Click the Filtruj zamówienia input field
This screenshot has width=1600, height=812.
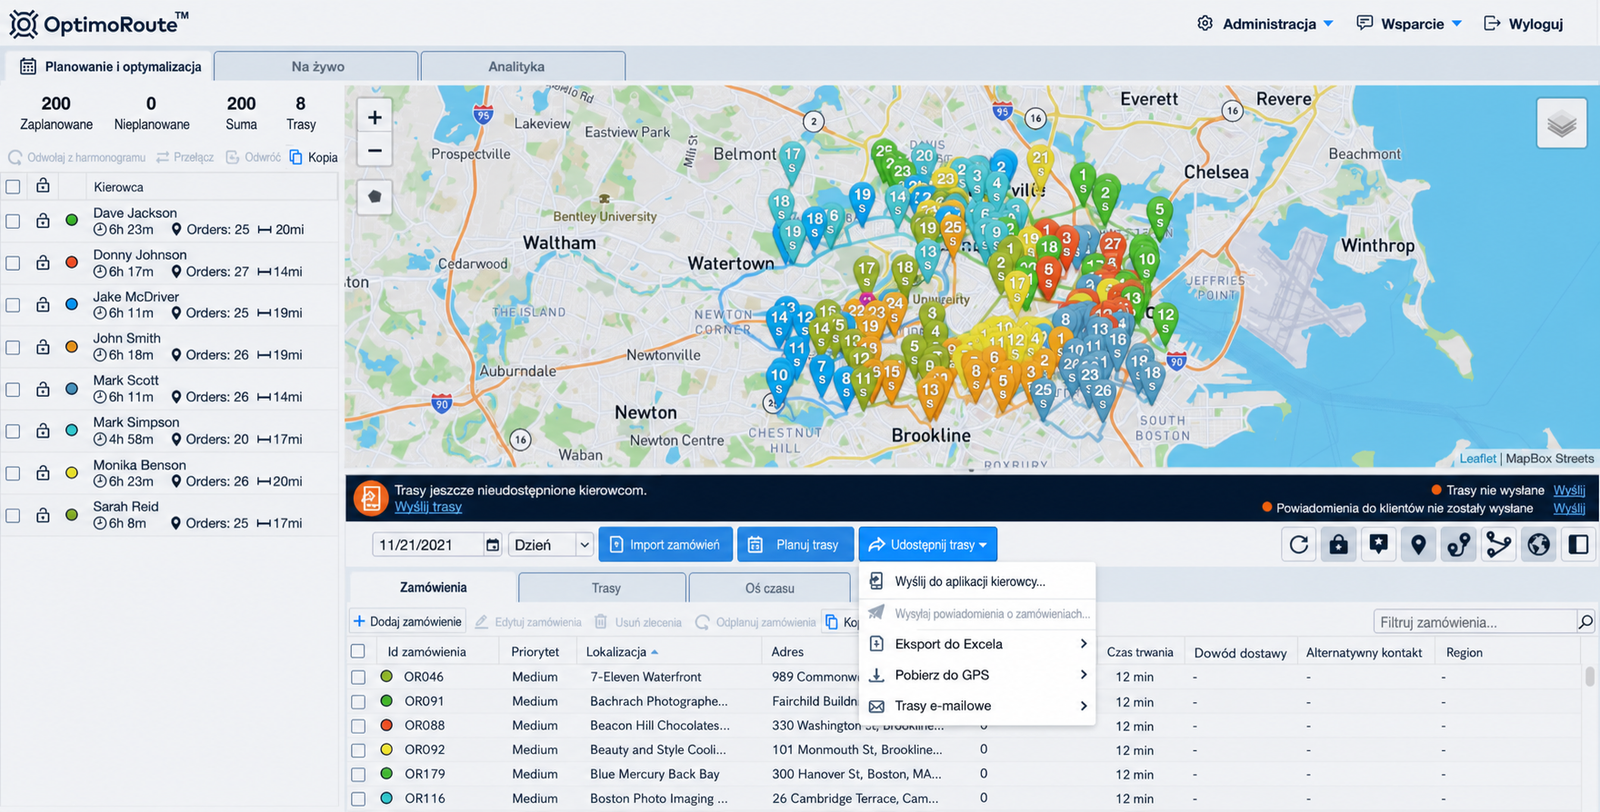[x=1476, y=622]
